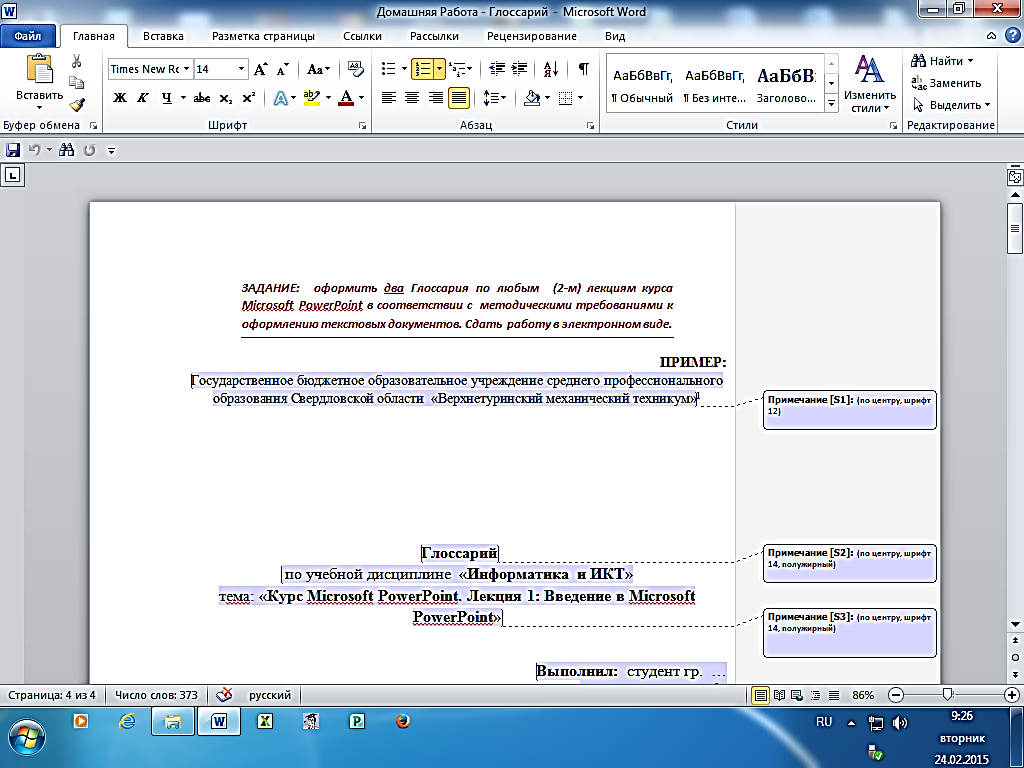Decrease paragraph indent
Image resolution: width=1024 pixels, height=768 pixels.
497,69
